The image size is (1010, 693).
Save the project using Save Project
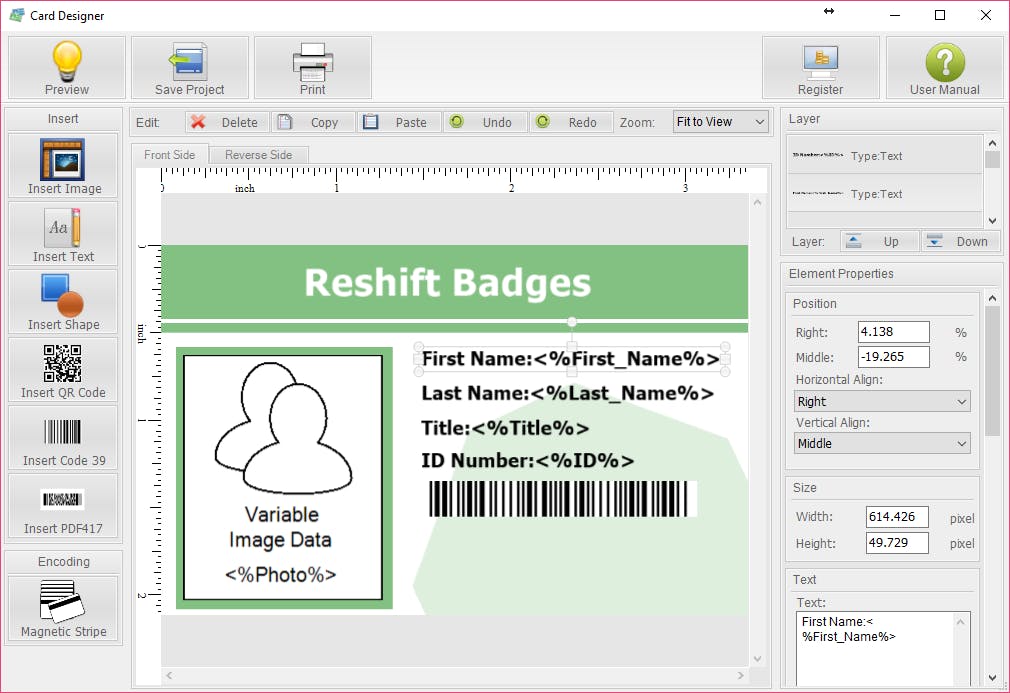point(189,67)
